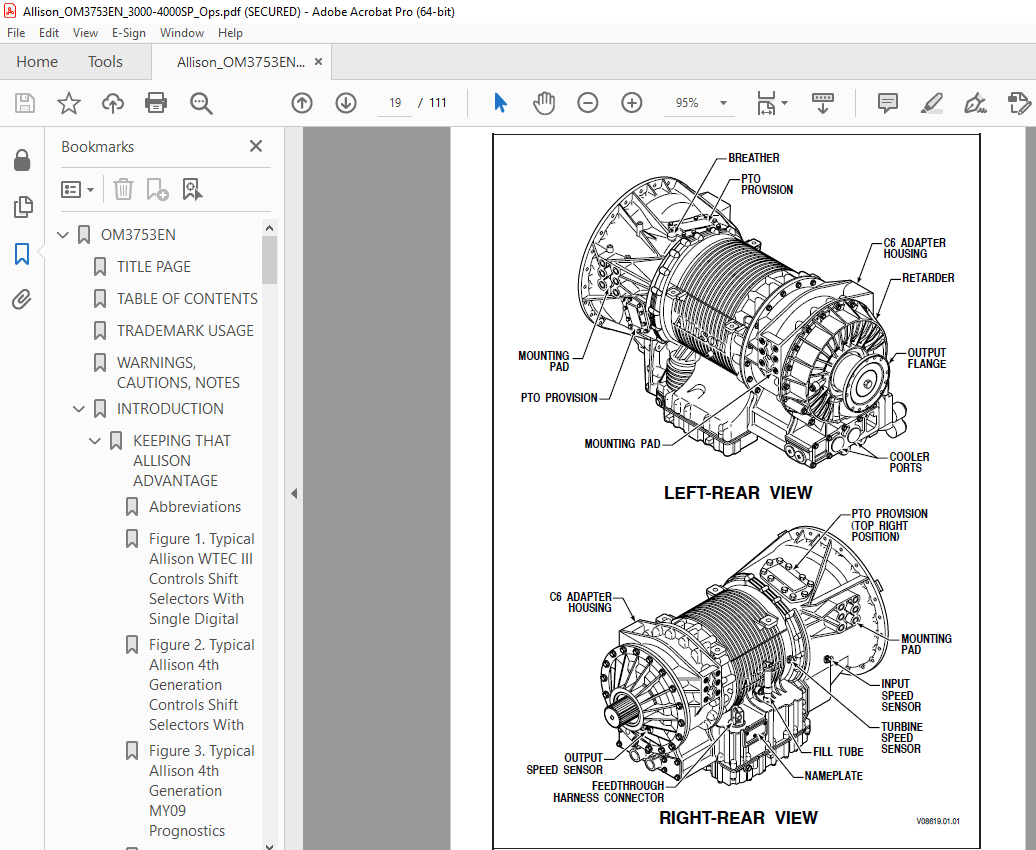Go to next page arrow
1036x850 pixels.
[346, 103]
